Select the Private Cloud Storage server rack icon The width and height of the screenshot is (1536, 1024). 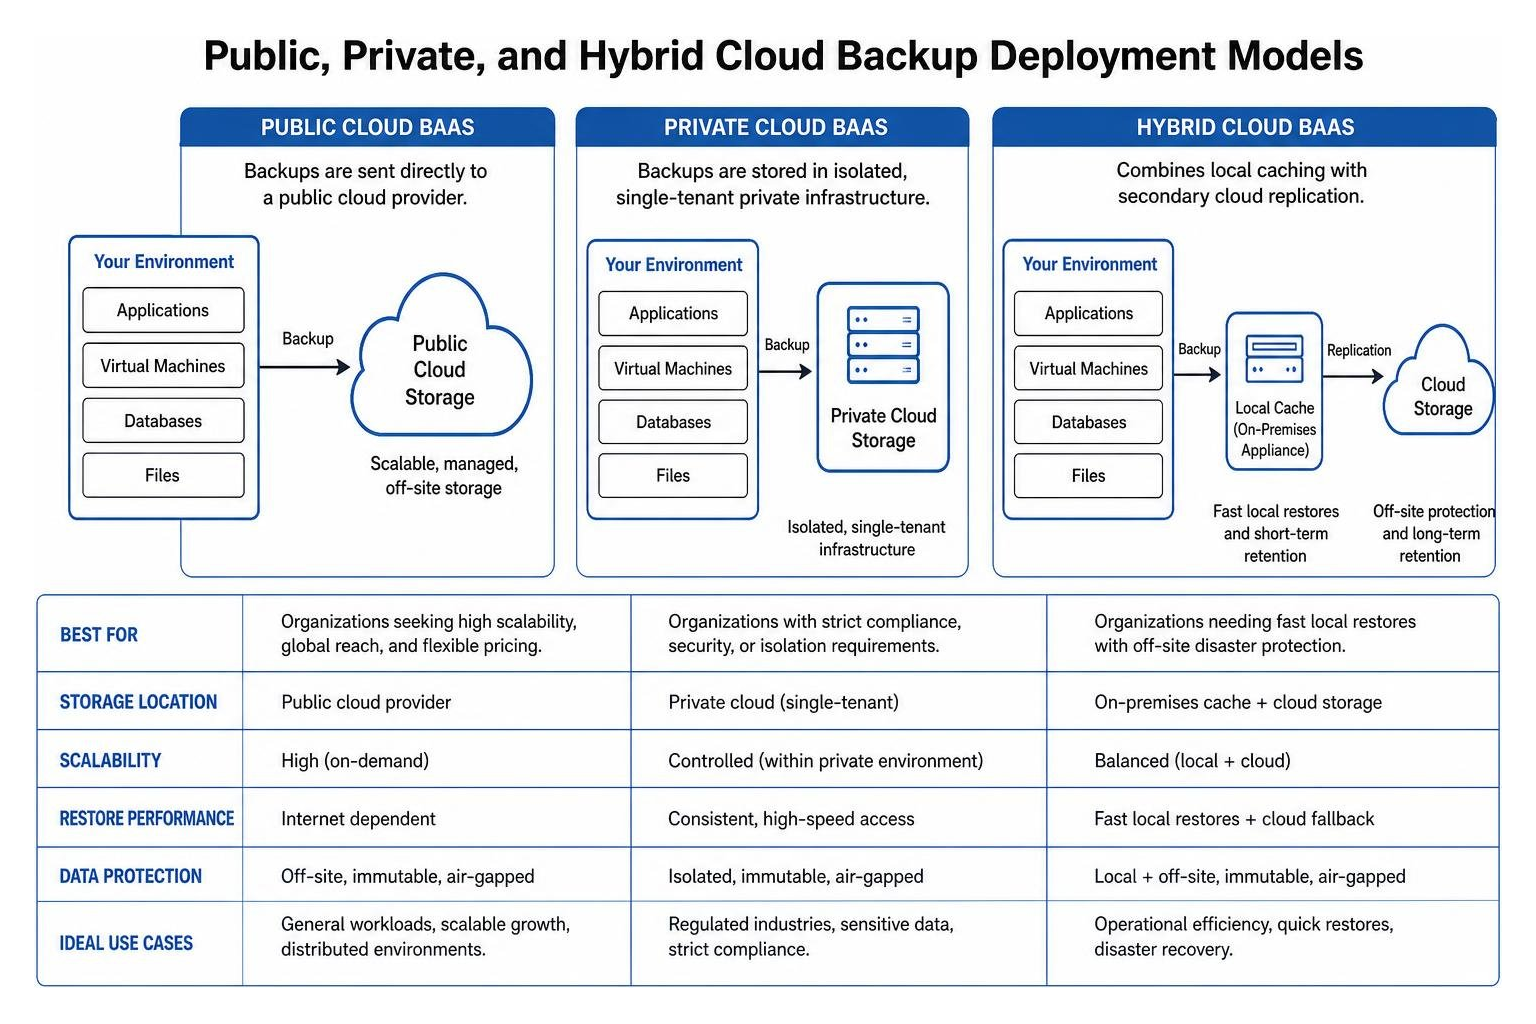tap(883, 345)
